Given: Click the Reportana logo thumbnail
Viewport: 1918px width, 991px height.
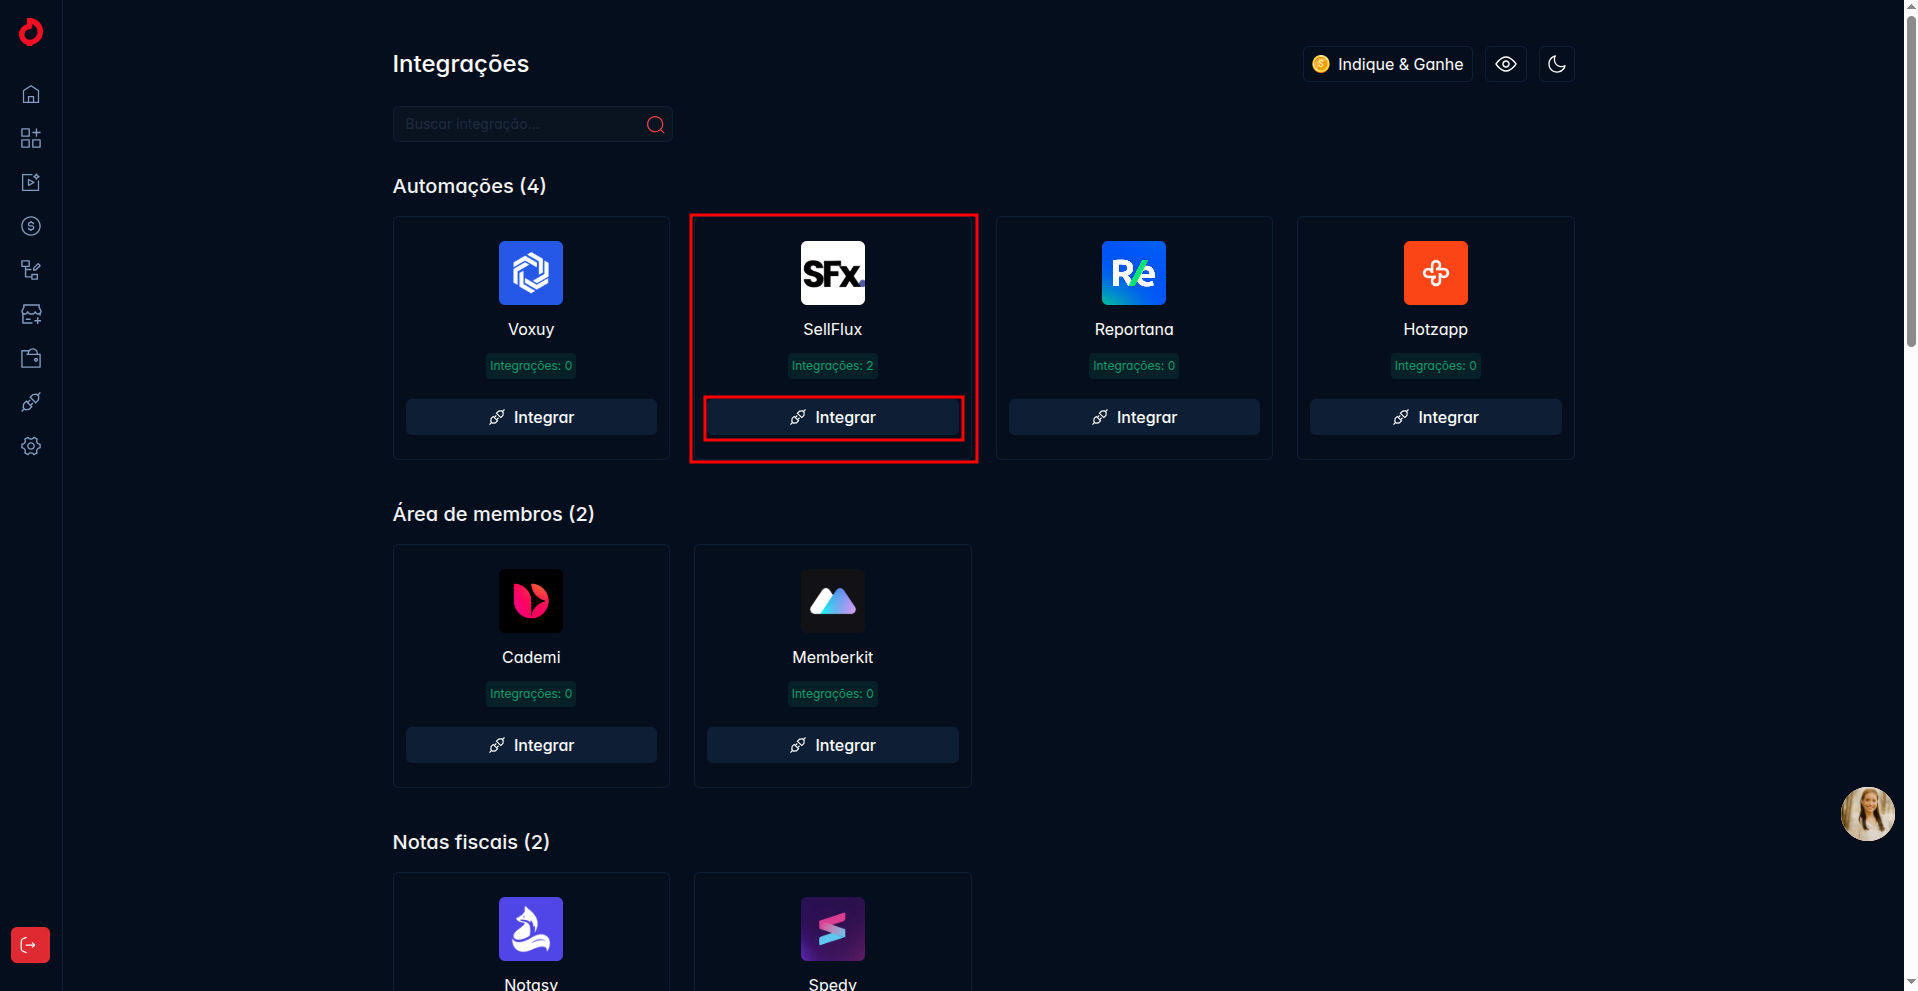Looking at the screenshot, I should pos(1134,273).
